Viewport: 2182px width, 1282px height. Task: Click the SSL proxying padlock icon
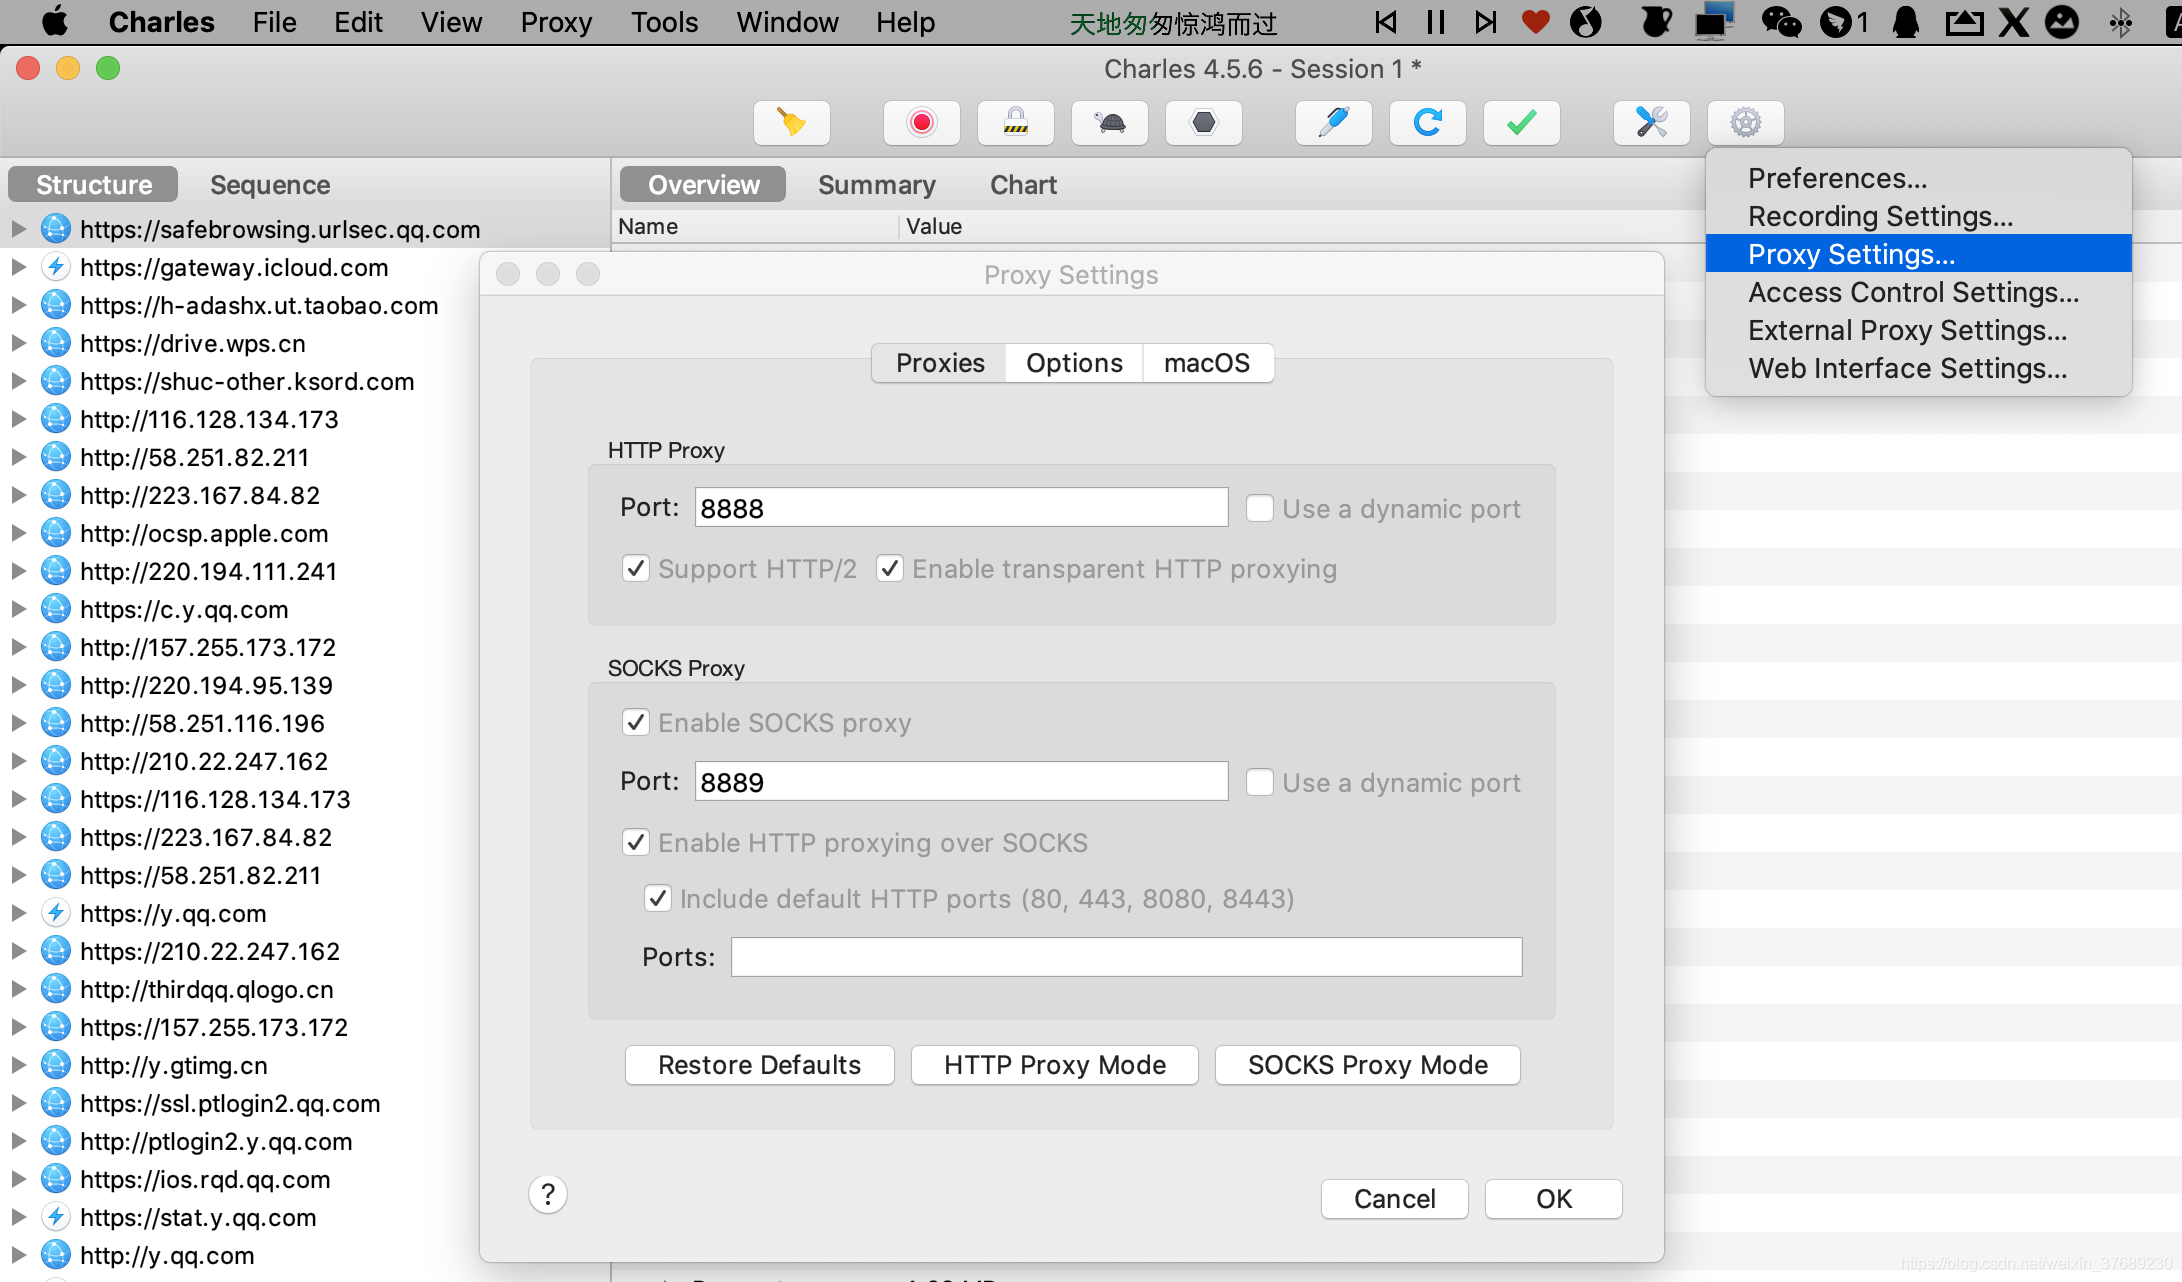pyautogui.click(x=1015, y=123)
